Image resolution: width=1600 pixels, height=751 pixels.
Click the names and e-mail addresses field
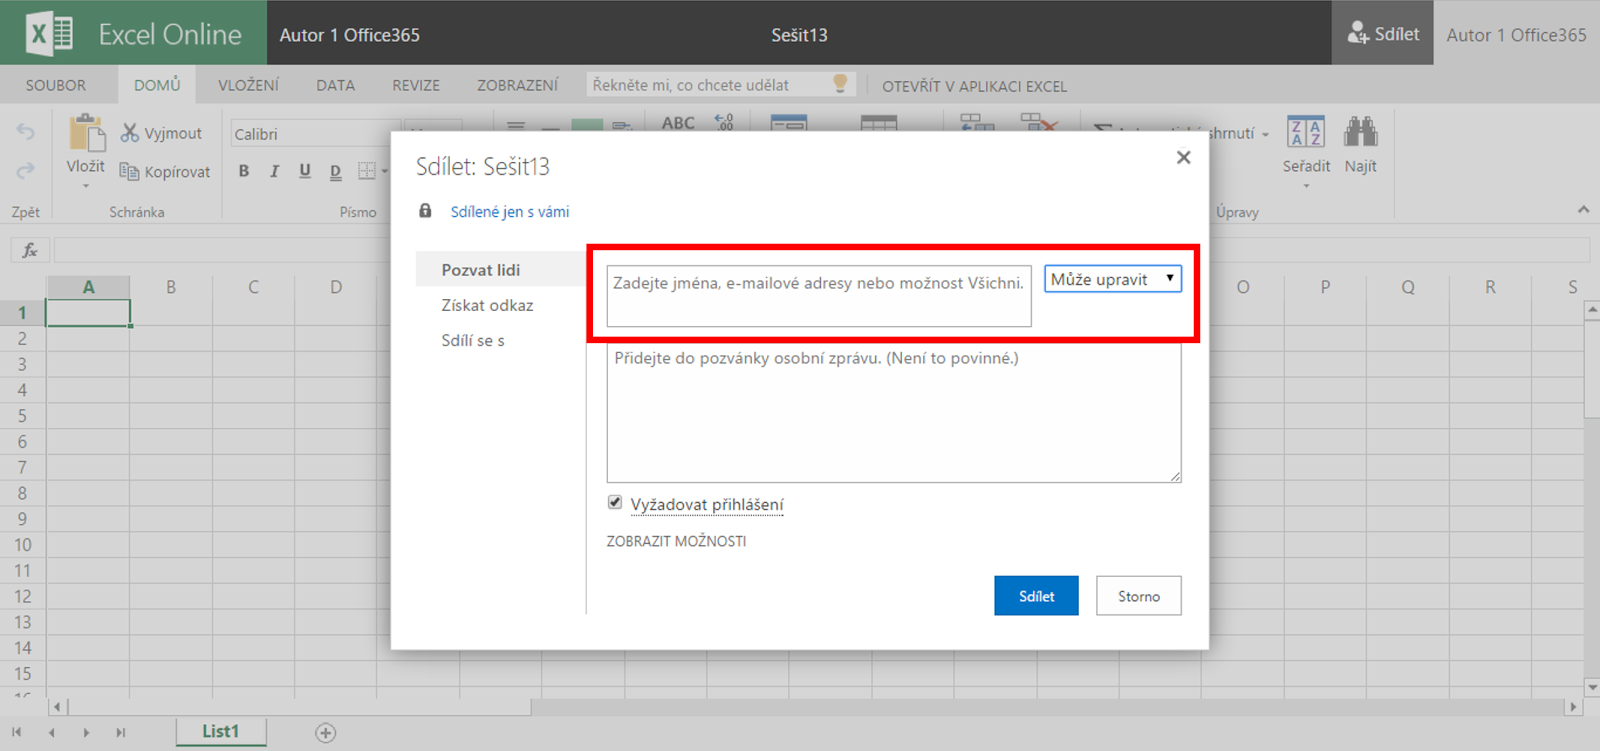click(x=819, y=296)
